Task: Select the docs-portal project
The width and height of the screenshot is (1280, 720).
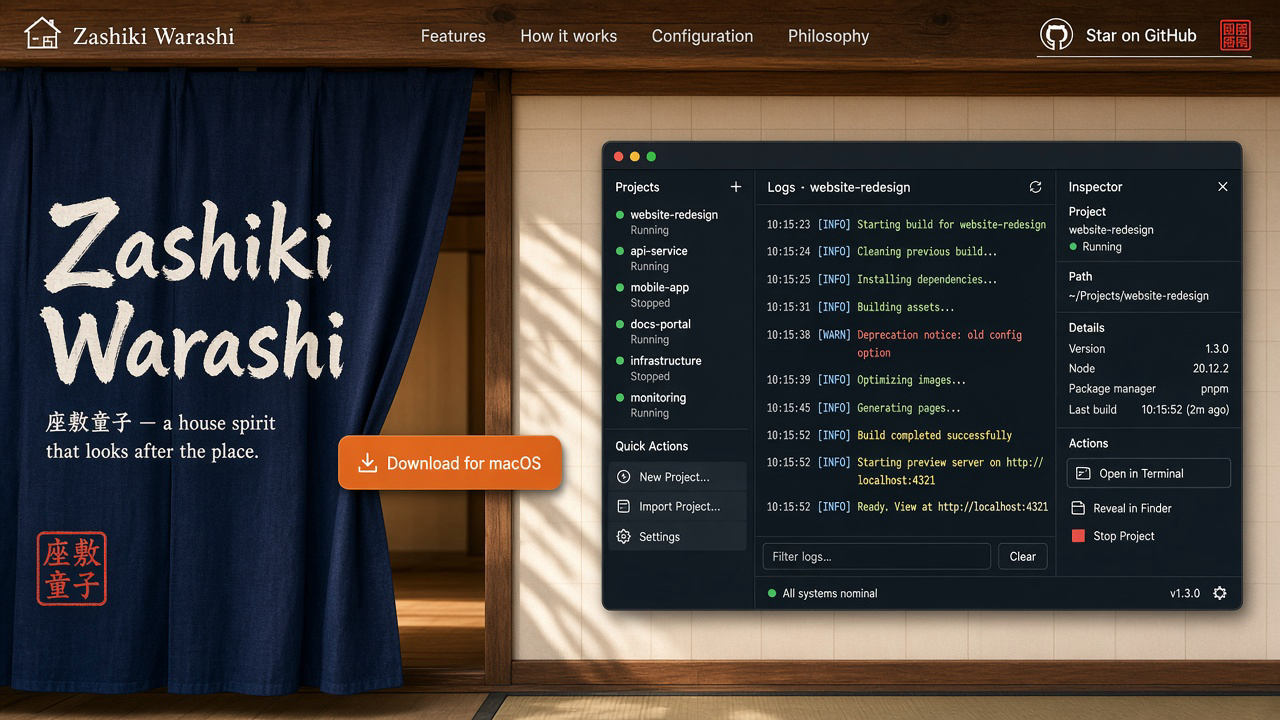Action: [x=677, y=332]
